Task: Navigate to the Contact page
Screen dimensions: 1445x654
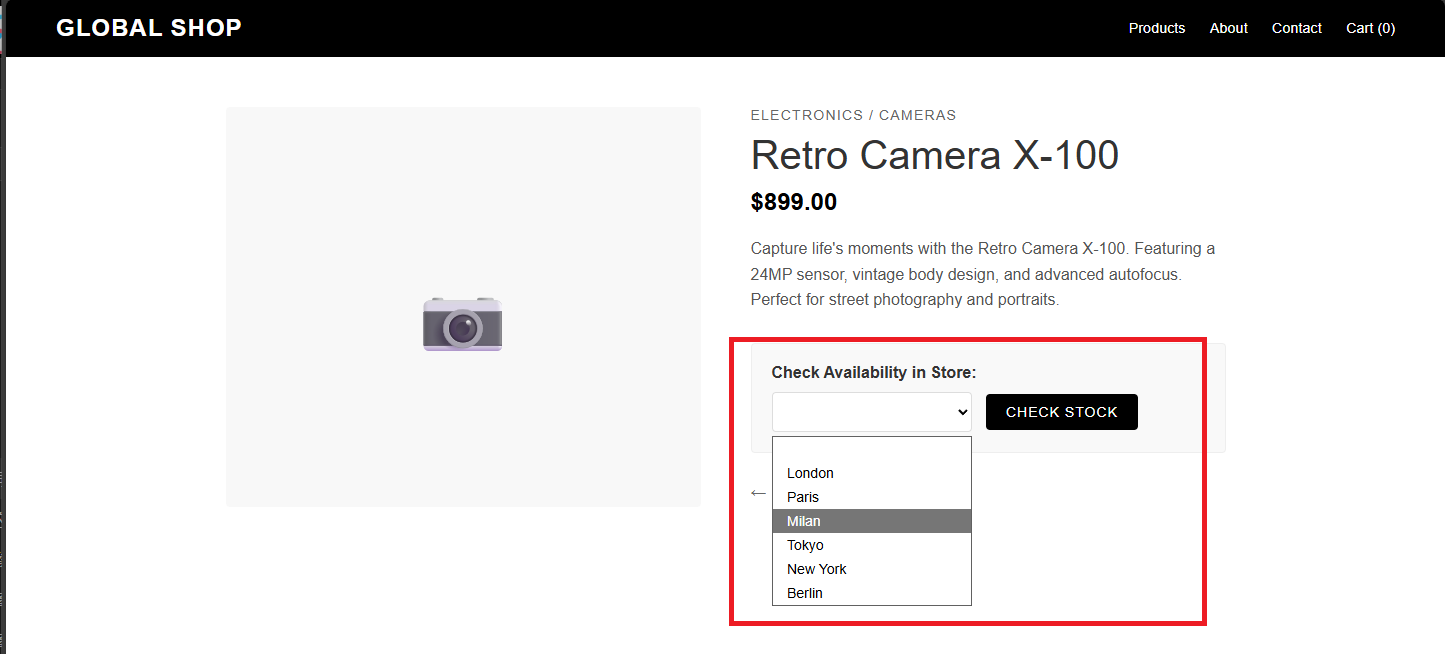Action: pyautogui.click(x=1296, y=28)
